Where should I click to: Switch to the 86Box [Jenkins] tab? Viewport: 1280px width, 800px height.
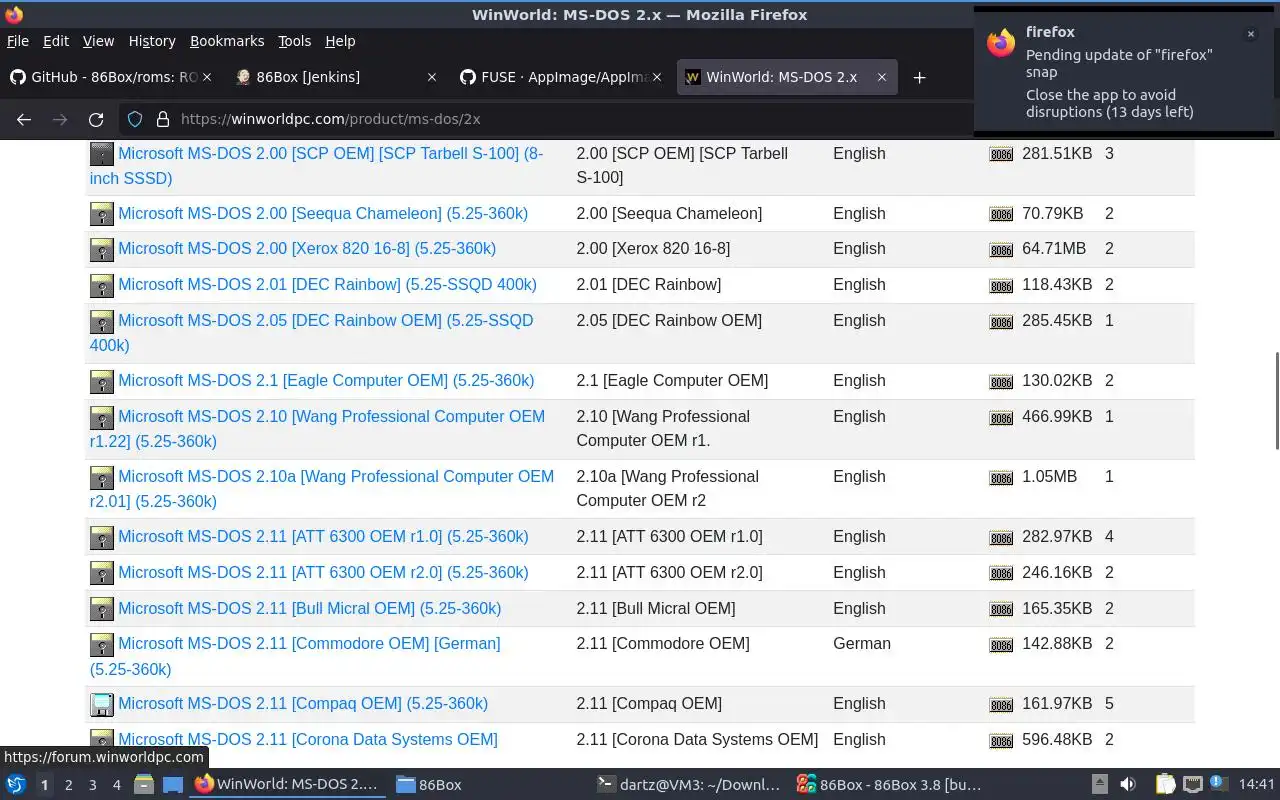click(336, 77)
